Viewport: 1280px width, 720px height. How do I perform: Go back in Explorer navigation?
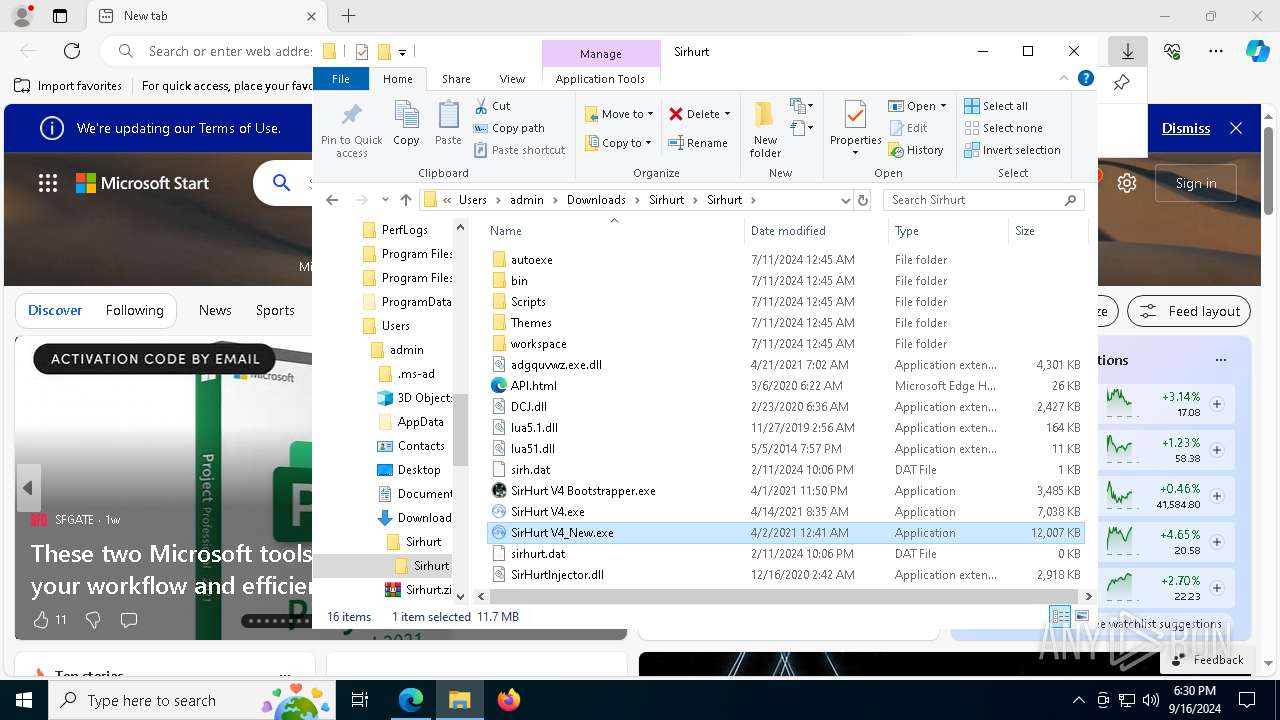tap(333, 200)
